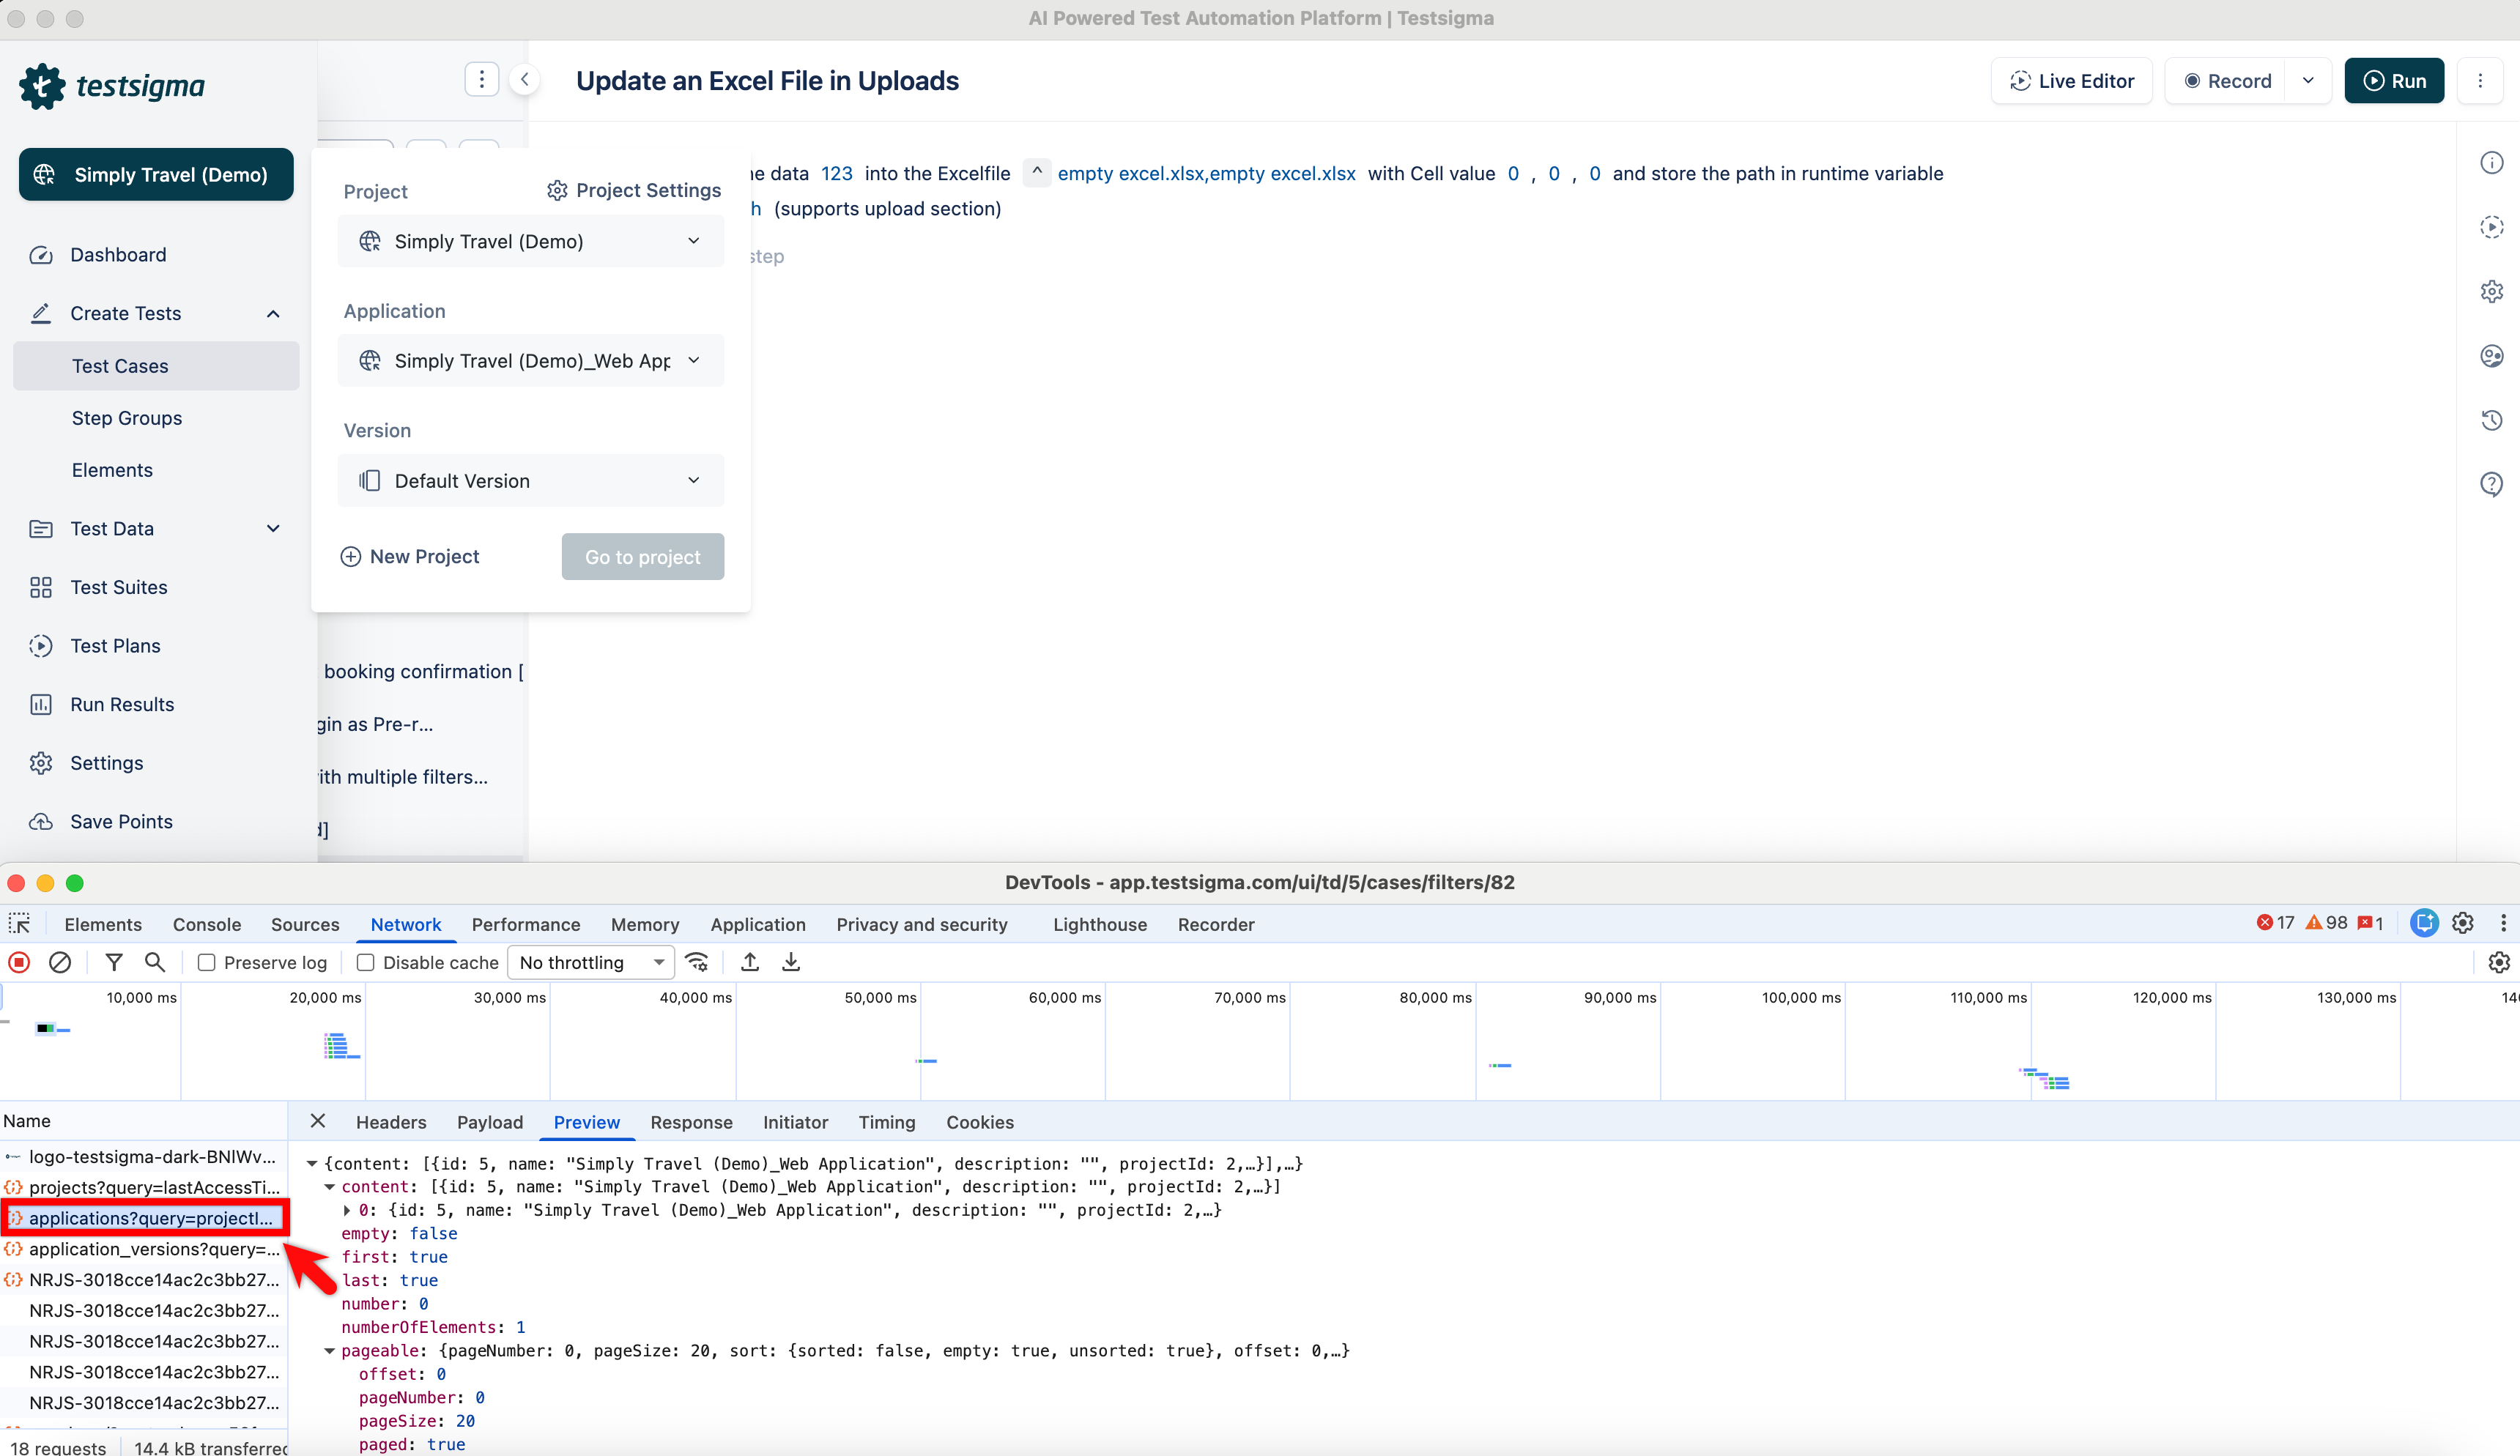The width and height of the screenshot is (2520, 1456).
Task: Clear the network log
Action: (60, 962)
